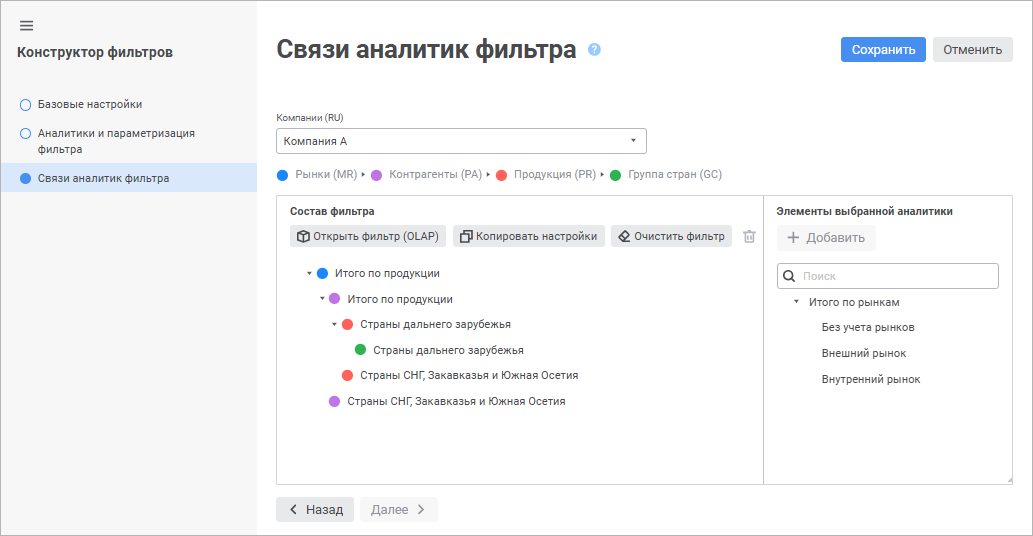This screenshot has height=536, width=1033.
Task: Open the hamburger menu icon
Action: coord(26,26)
